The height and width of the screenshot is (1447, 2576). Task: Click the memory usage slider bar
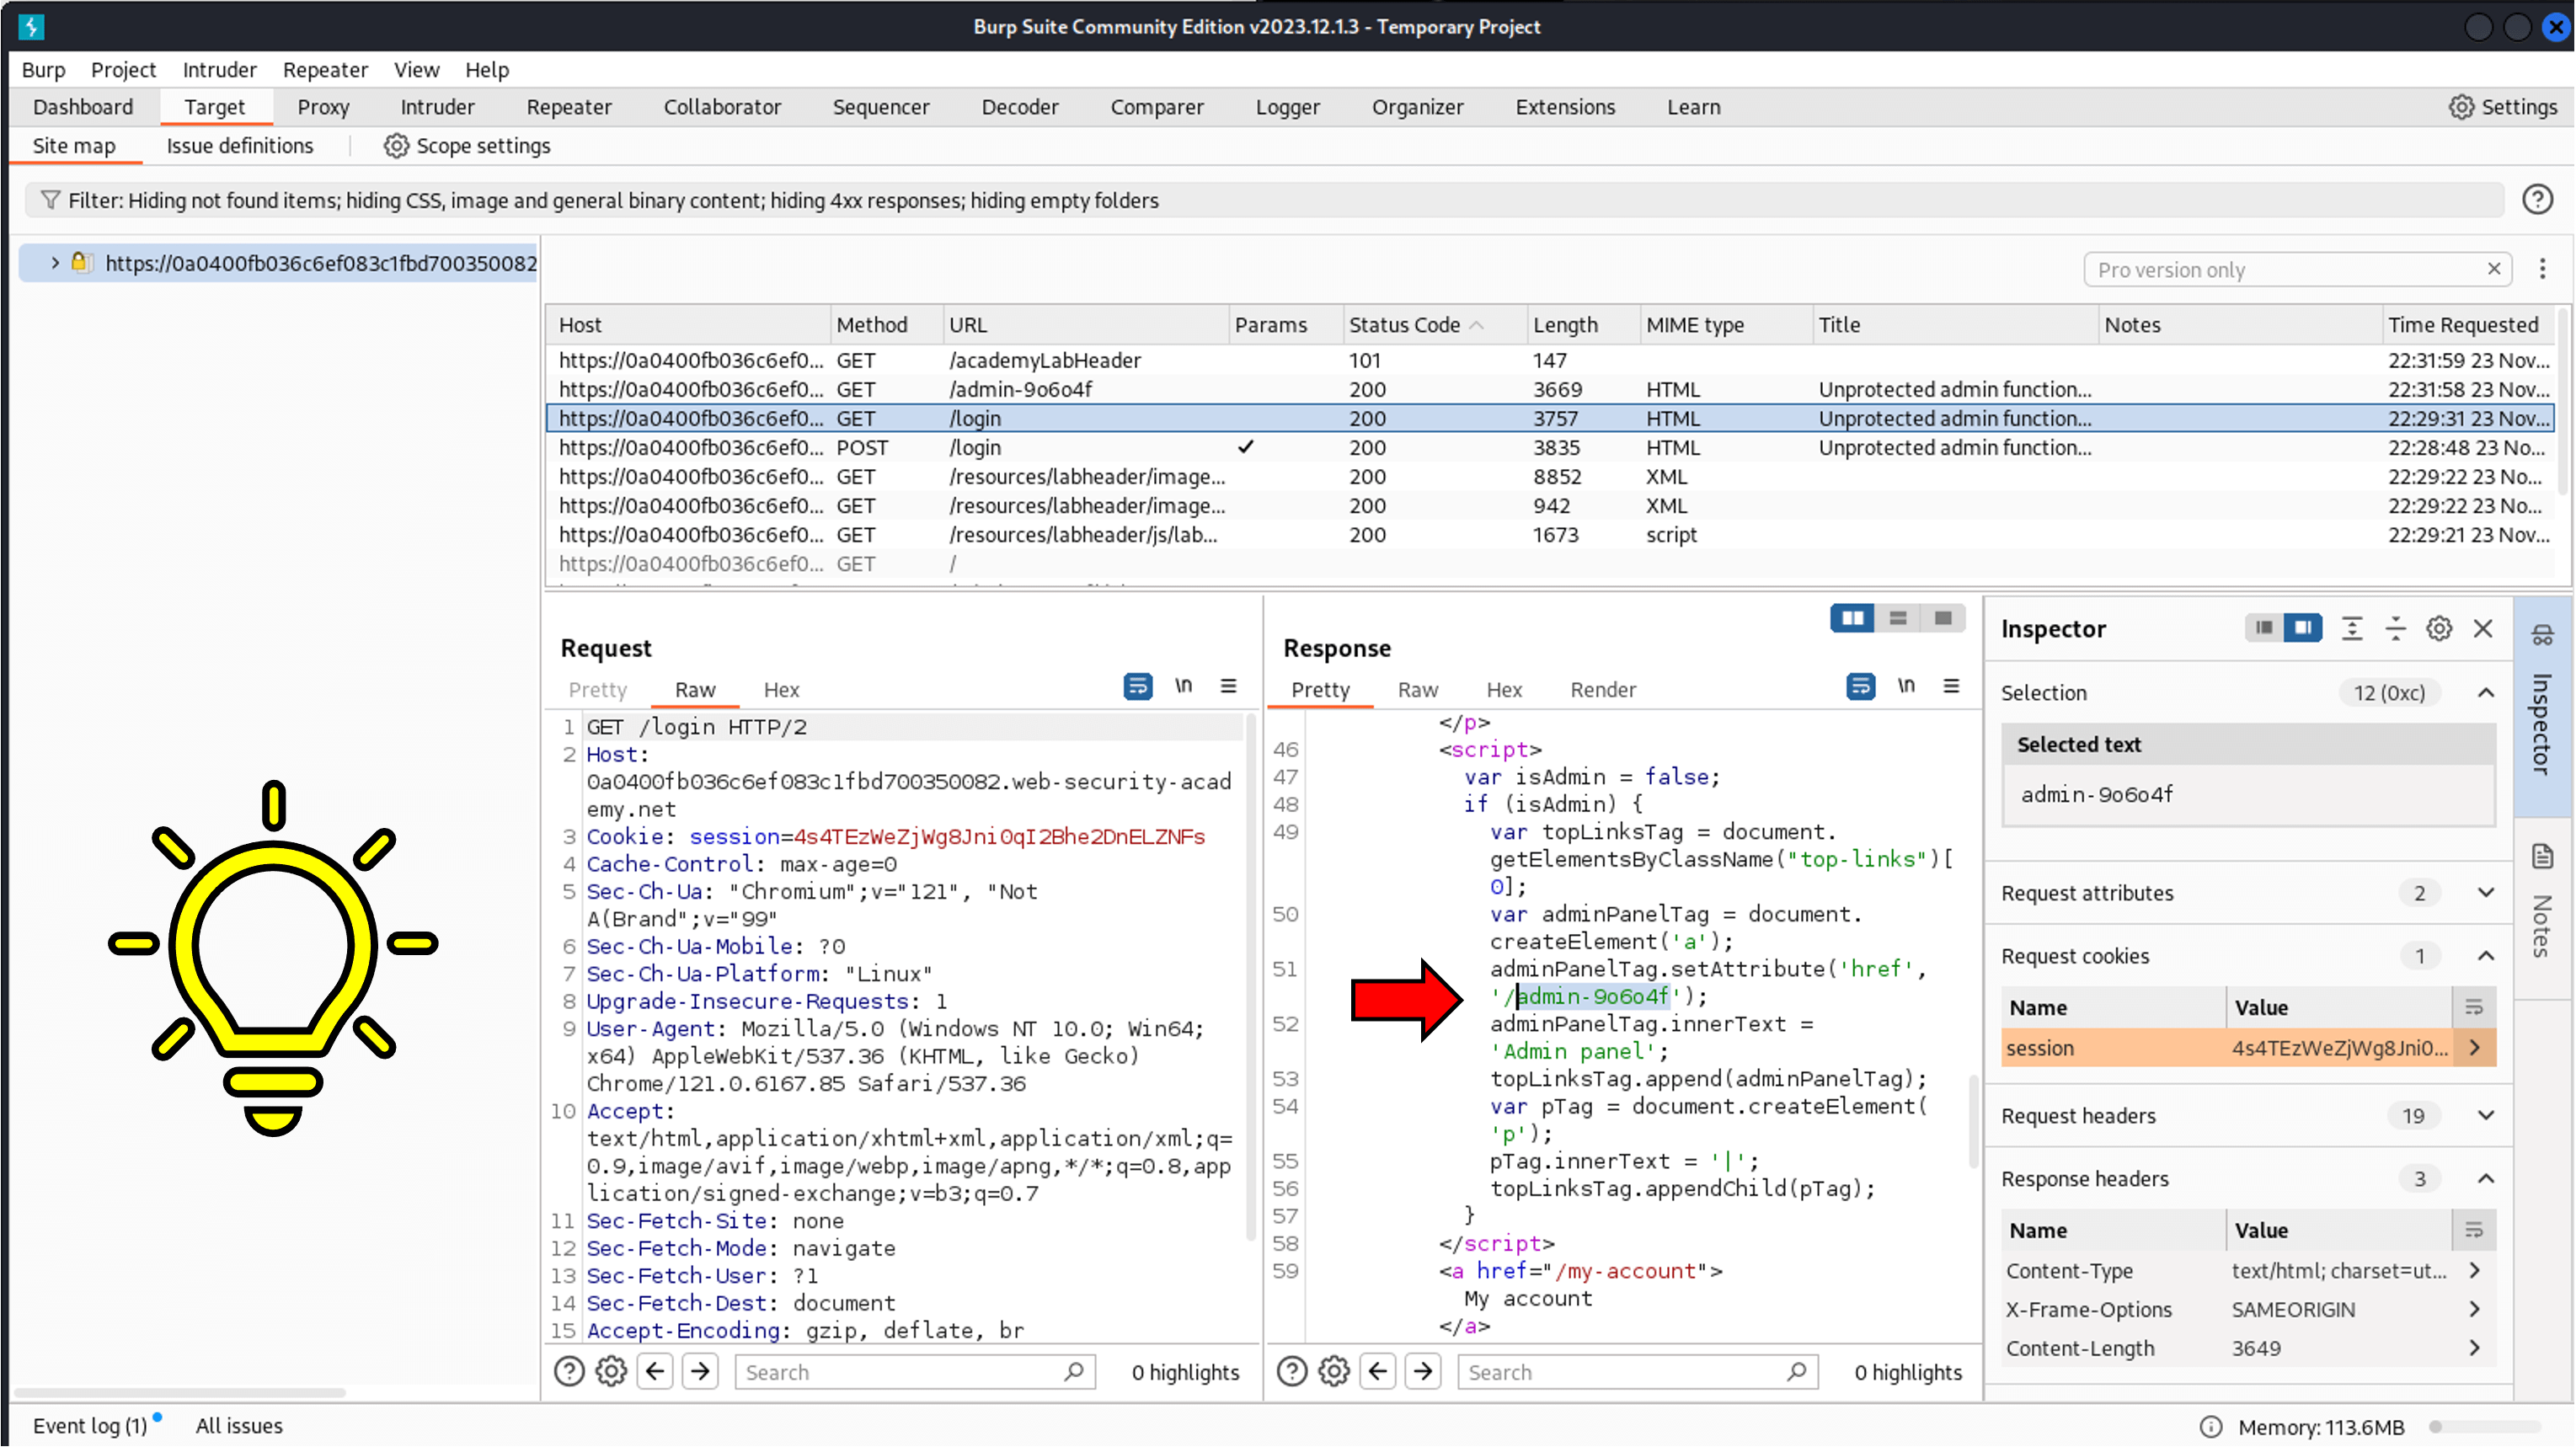pos(2484,1427)
